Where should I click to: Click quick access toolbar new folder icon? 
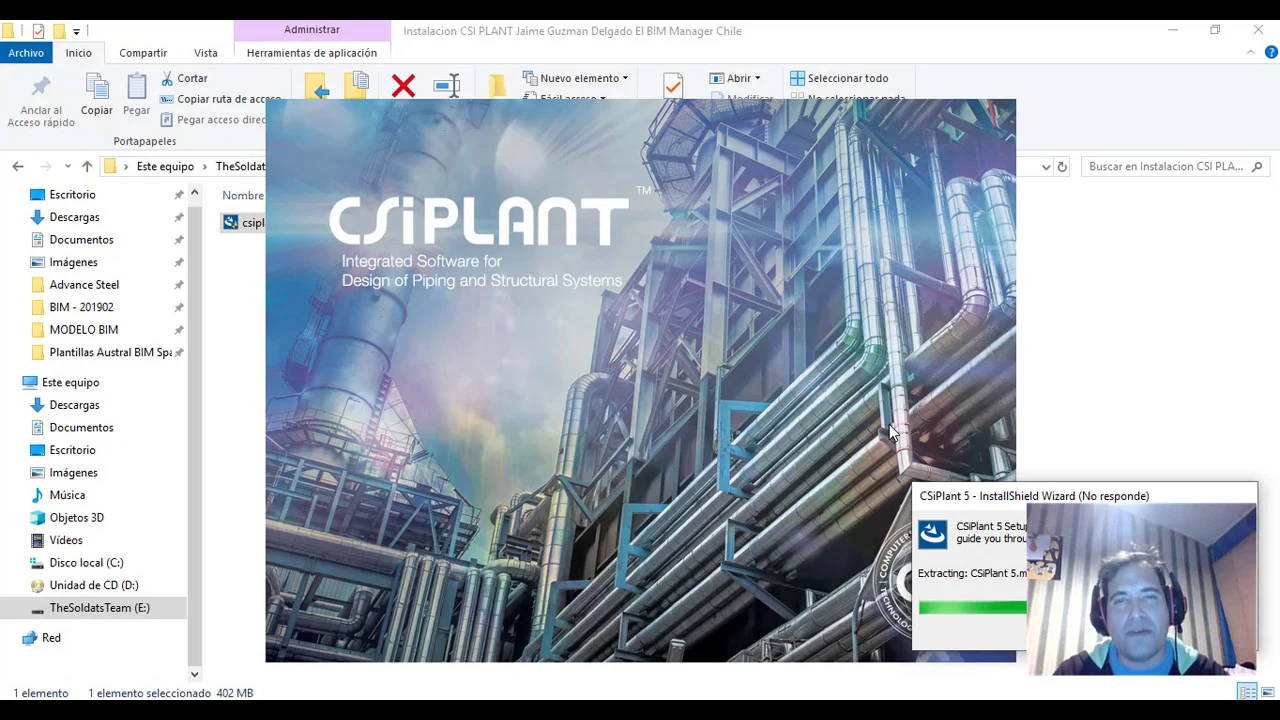59,31
